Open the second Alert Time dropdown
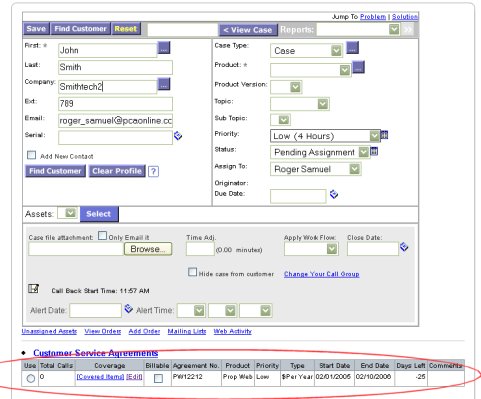This screenshot has width=481, height=399. (x=223, y=310)
